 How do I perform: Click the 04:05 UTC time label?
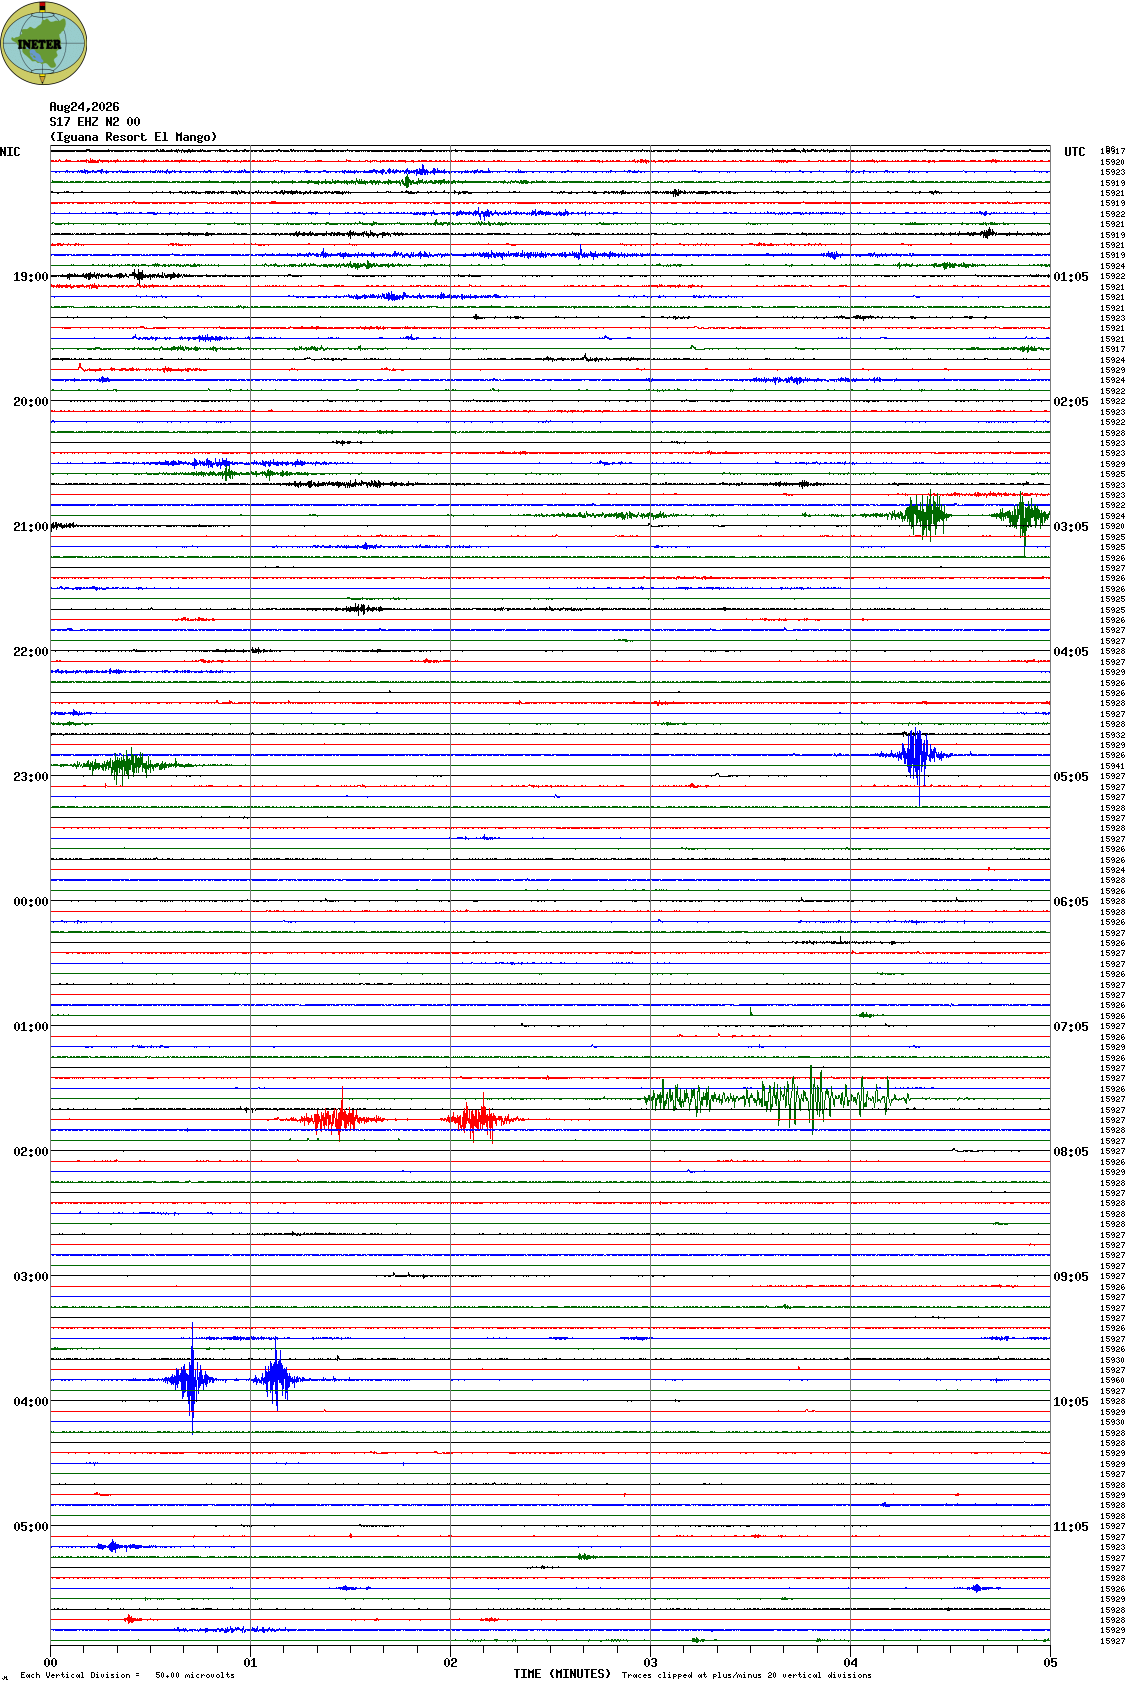click(1071, 652)
